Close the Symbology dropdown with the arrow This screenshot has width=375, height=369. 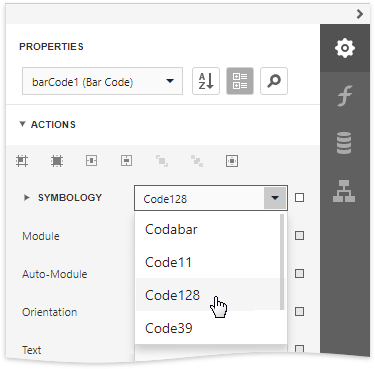click(x=275, y=198)
